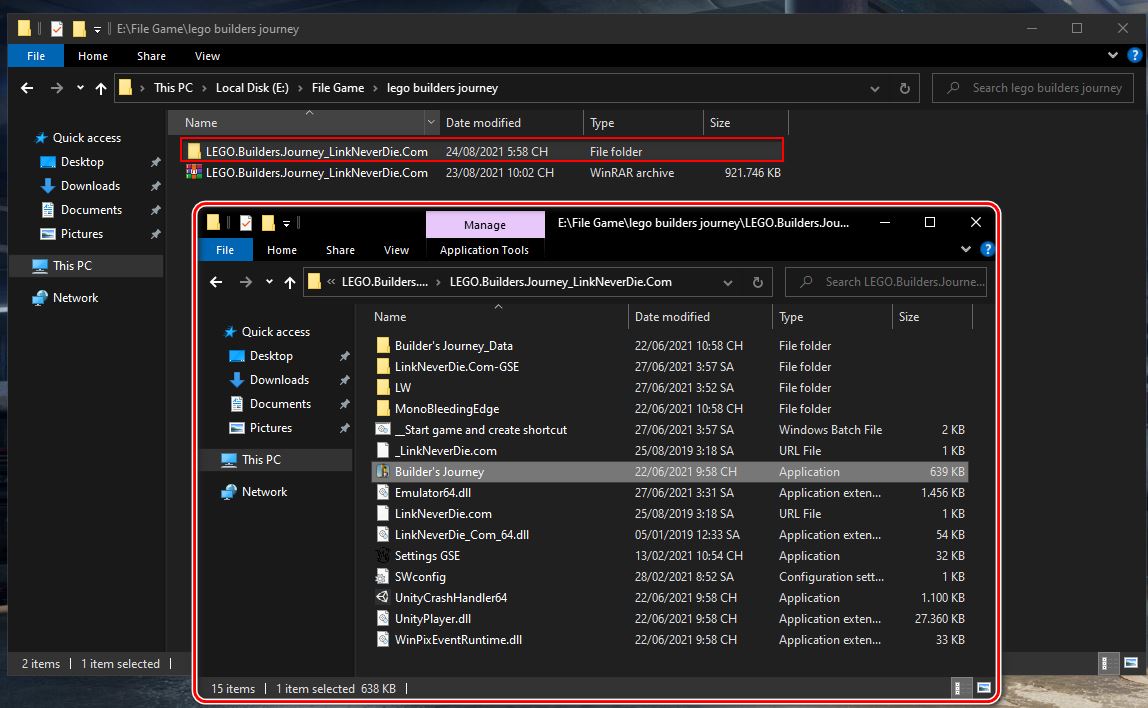Click the up arrow in front window
The image size is (1148, 708).
[x=290, y=282]
